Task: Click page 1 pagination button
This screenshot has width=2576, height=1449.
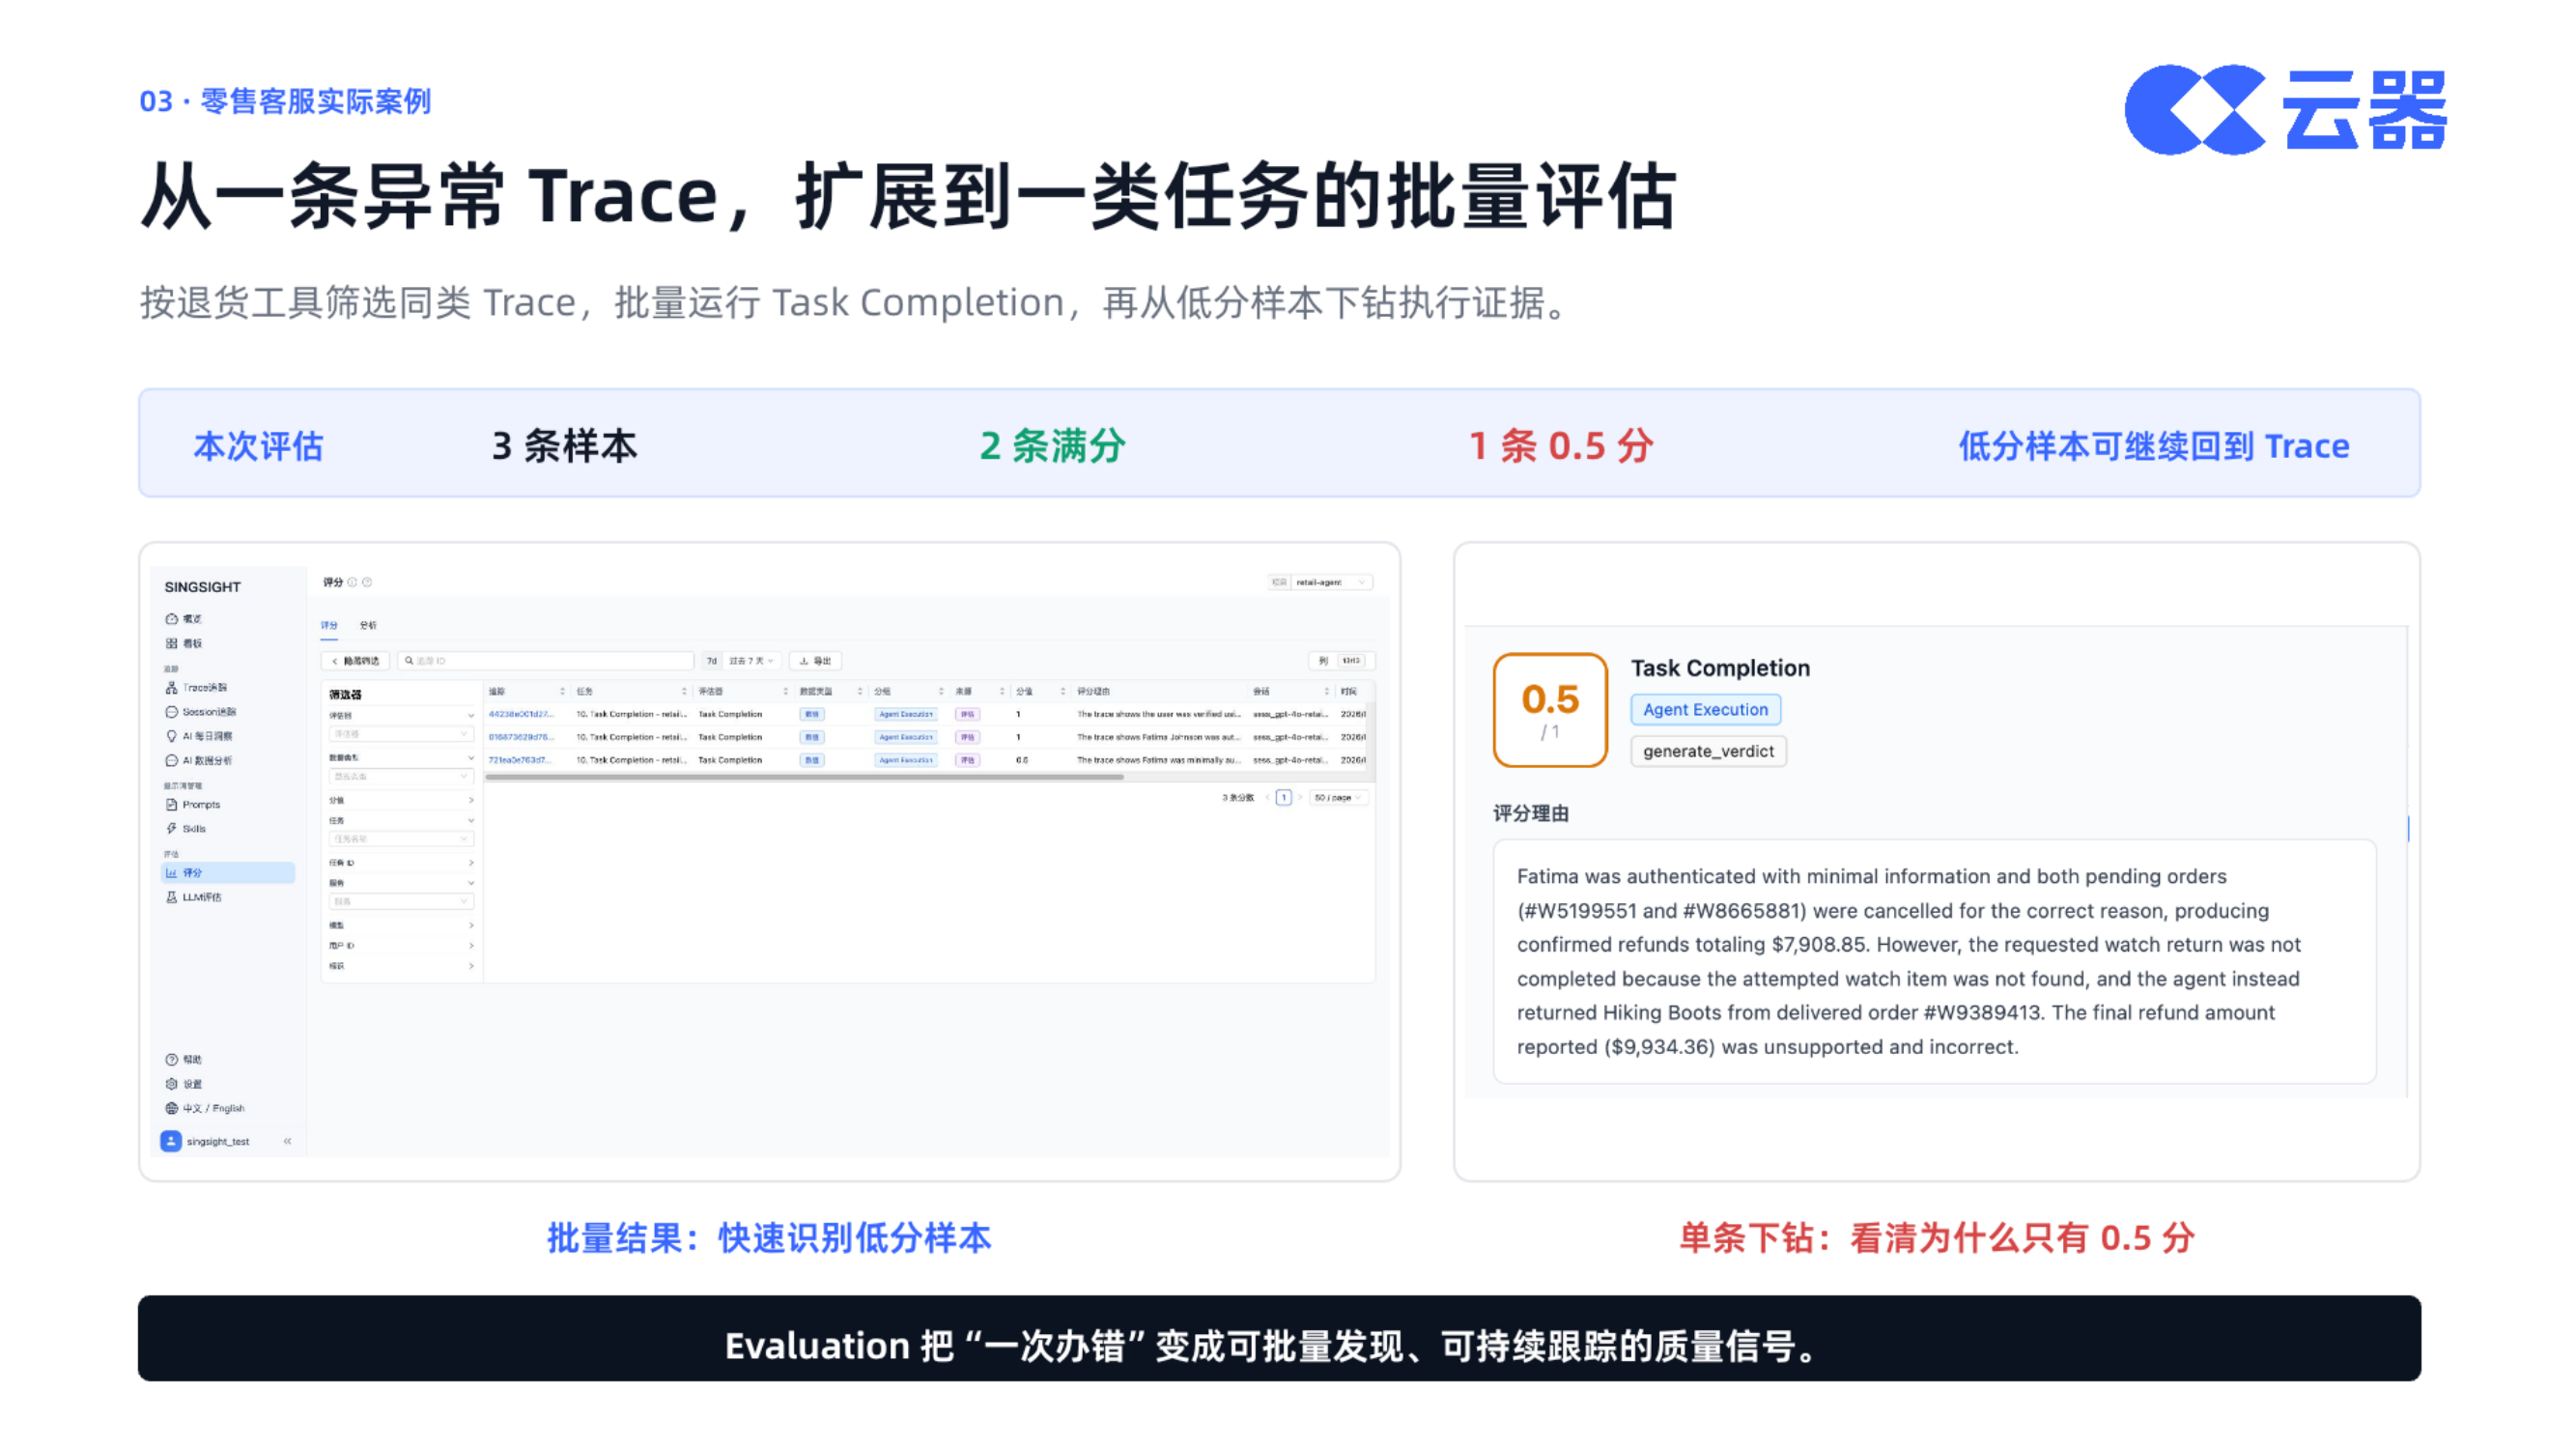Action: [x=1283, y=798]
